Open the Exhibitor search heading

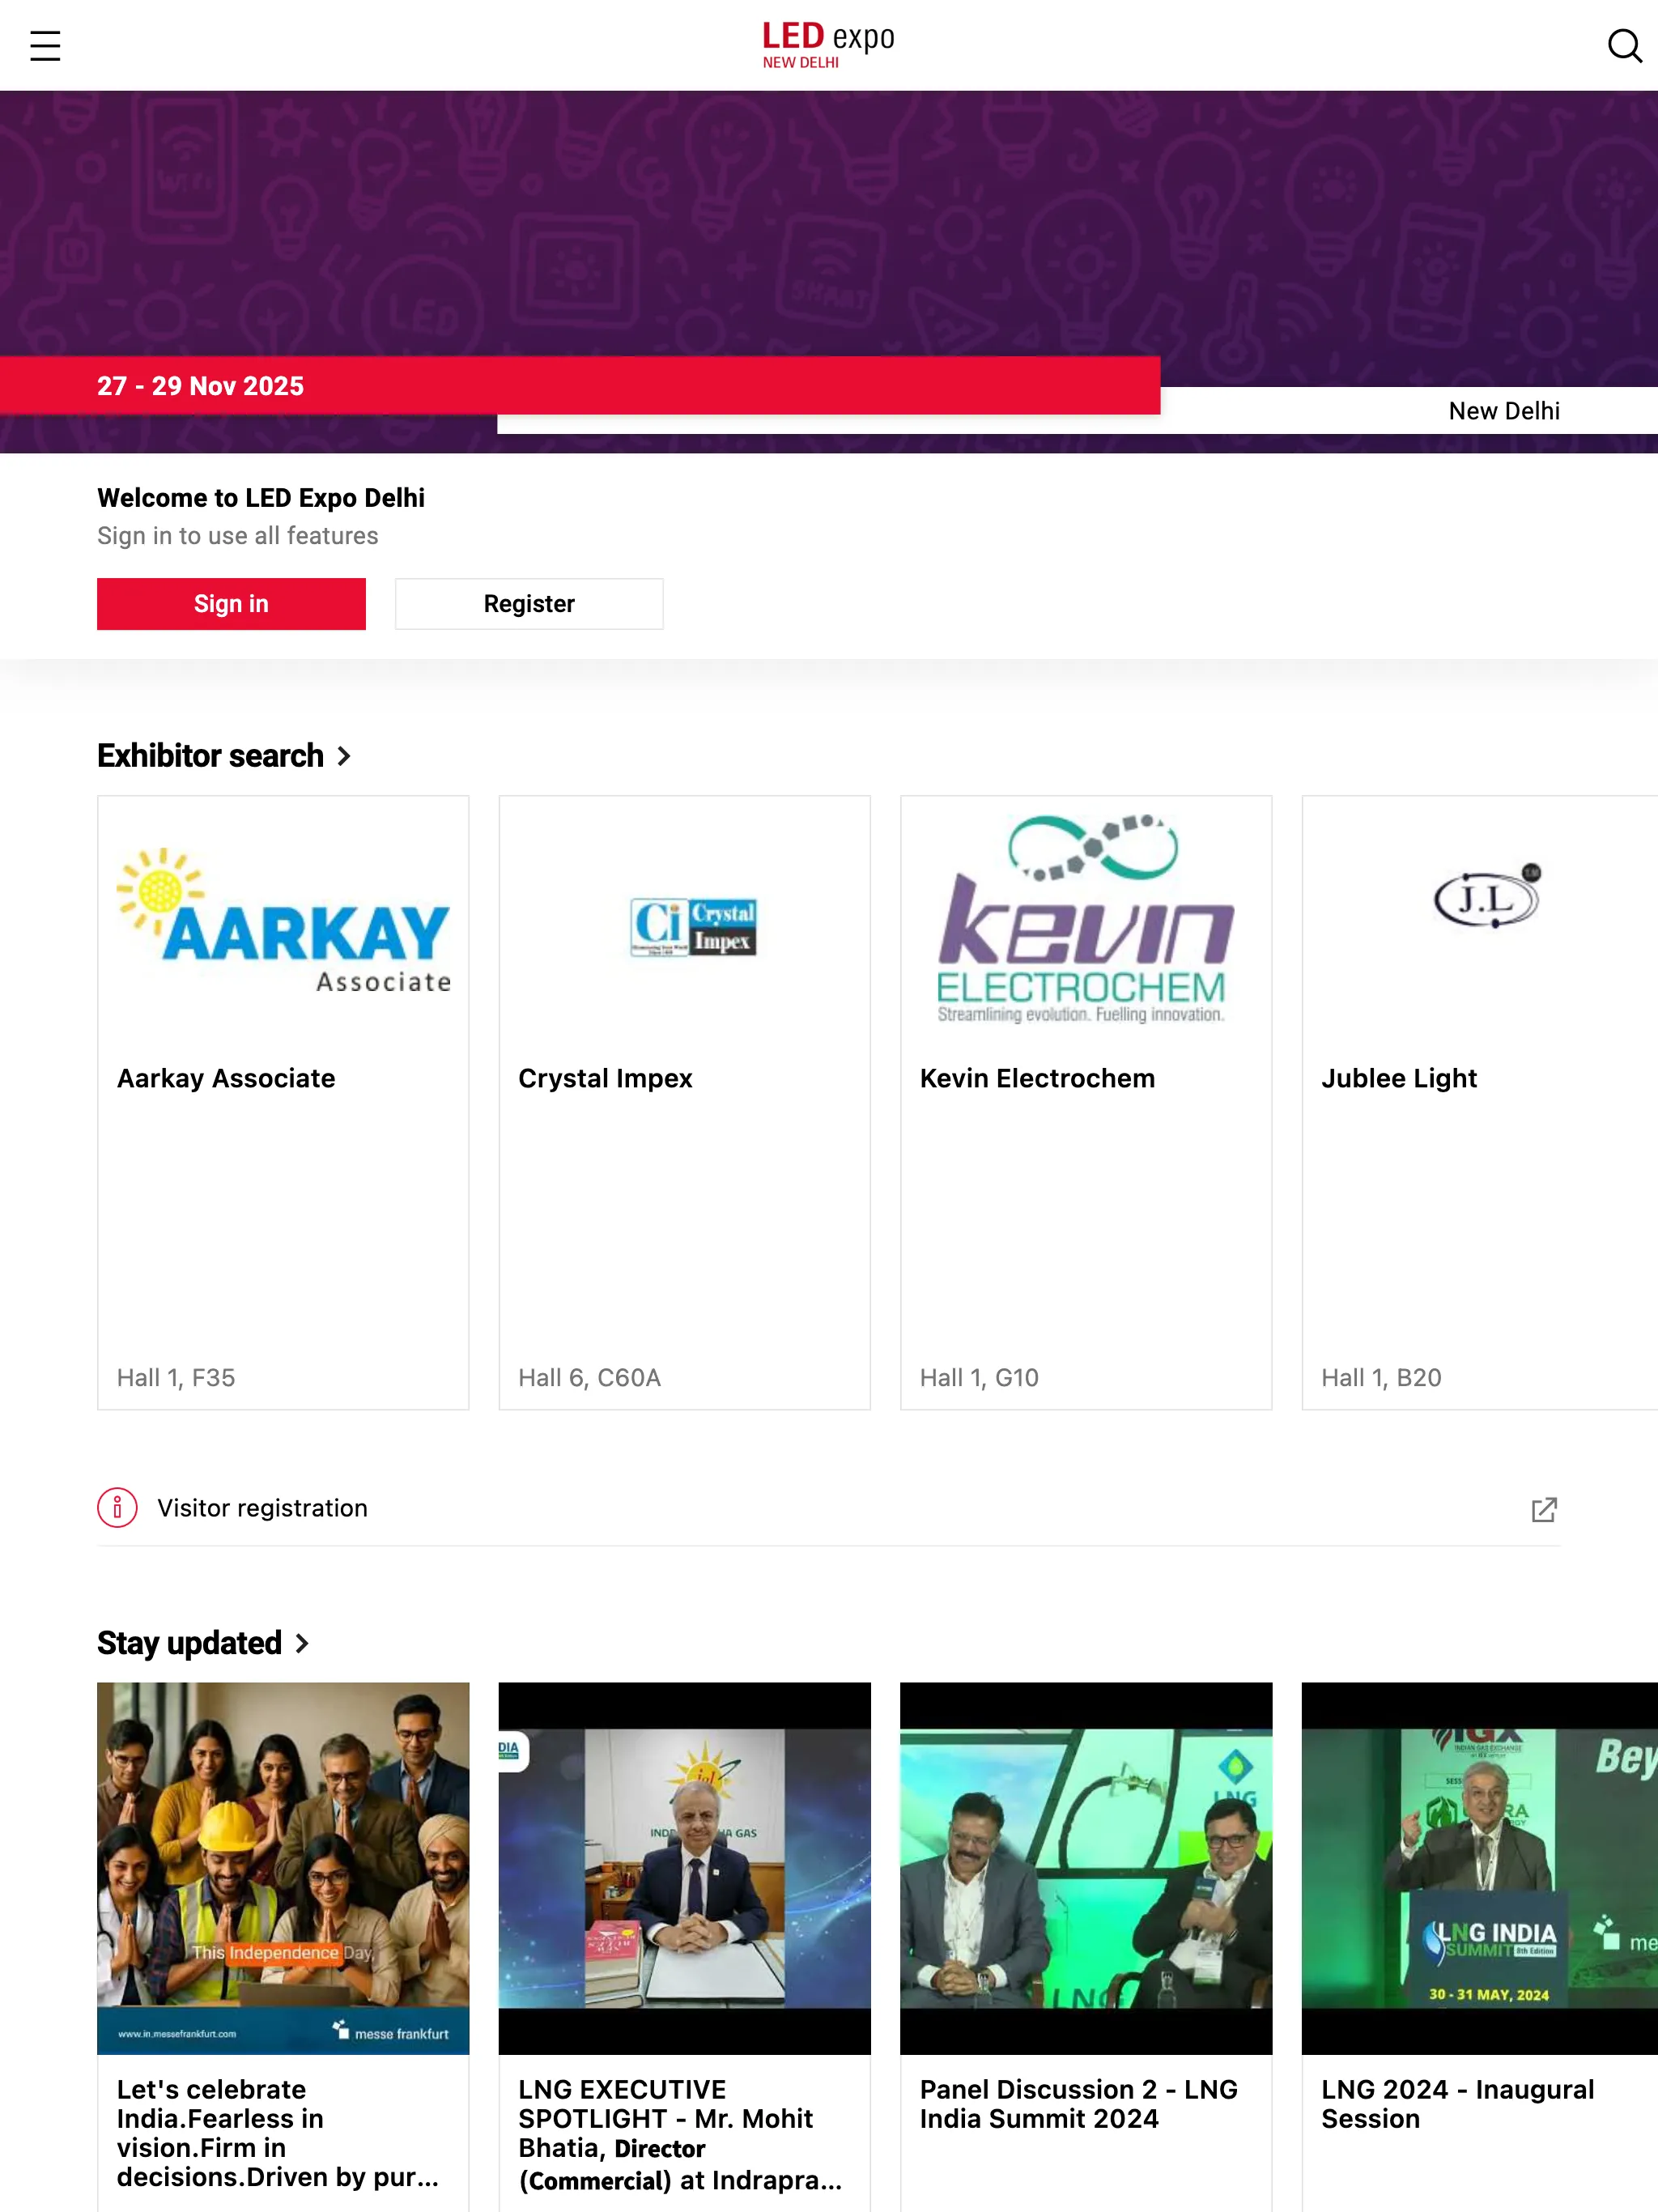click(x=210, y=756)
